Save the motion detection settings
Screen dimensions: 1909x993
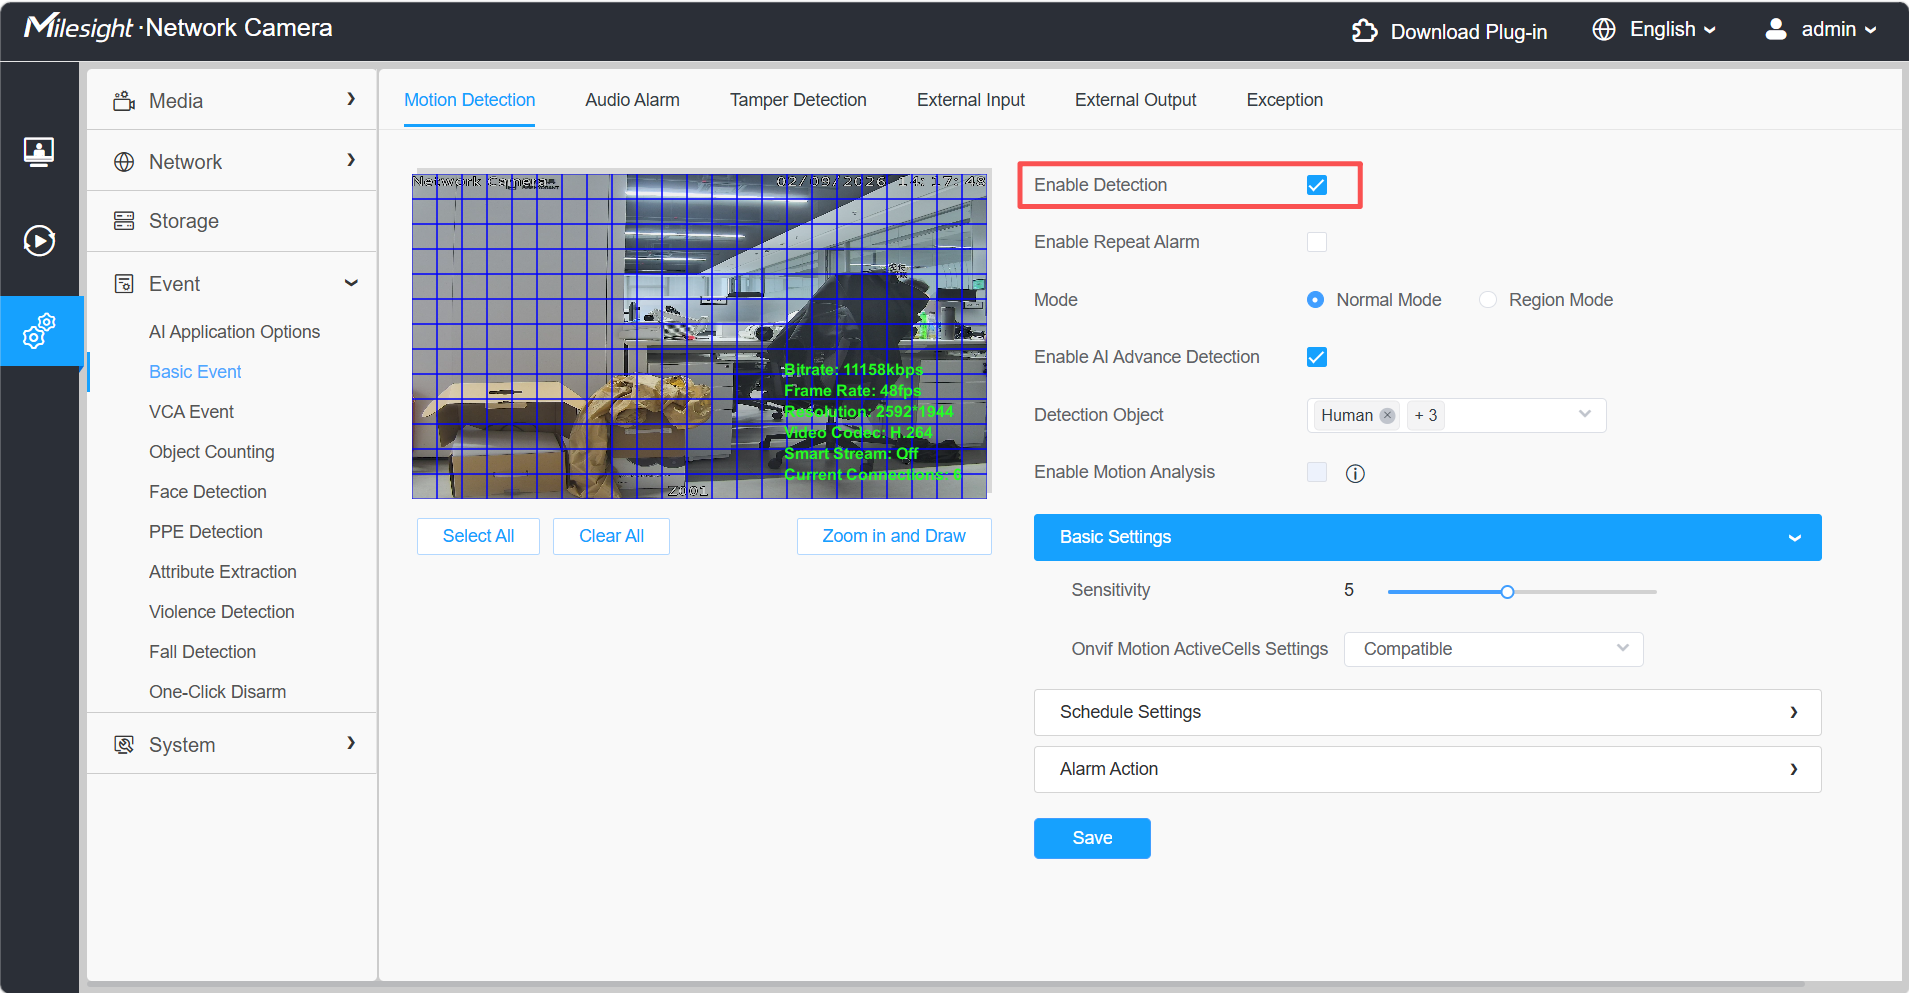click(1092, 838)
